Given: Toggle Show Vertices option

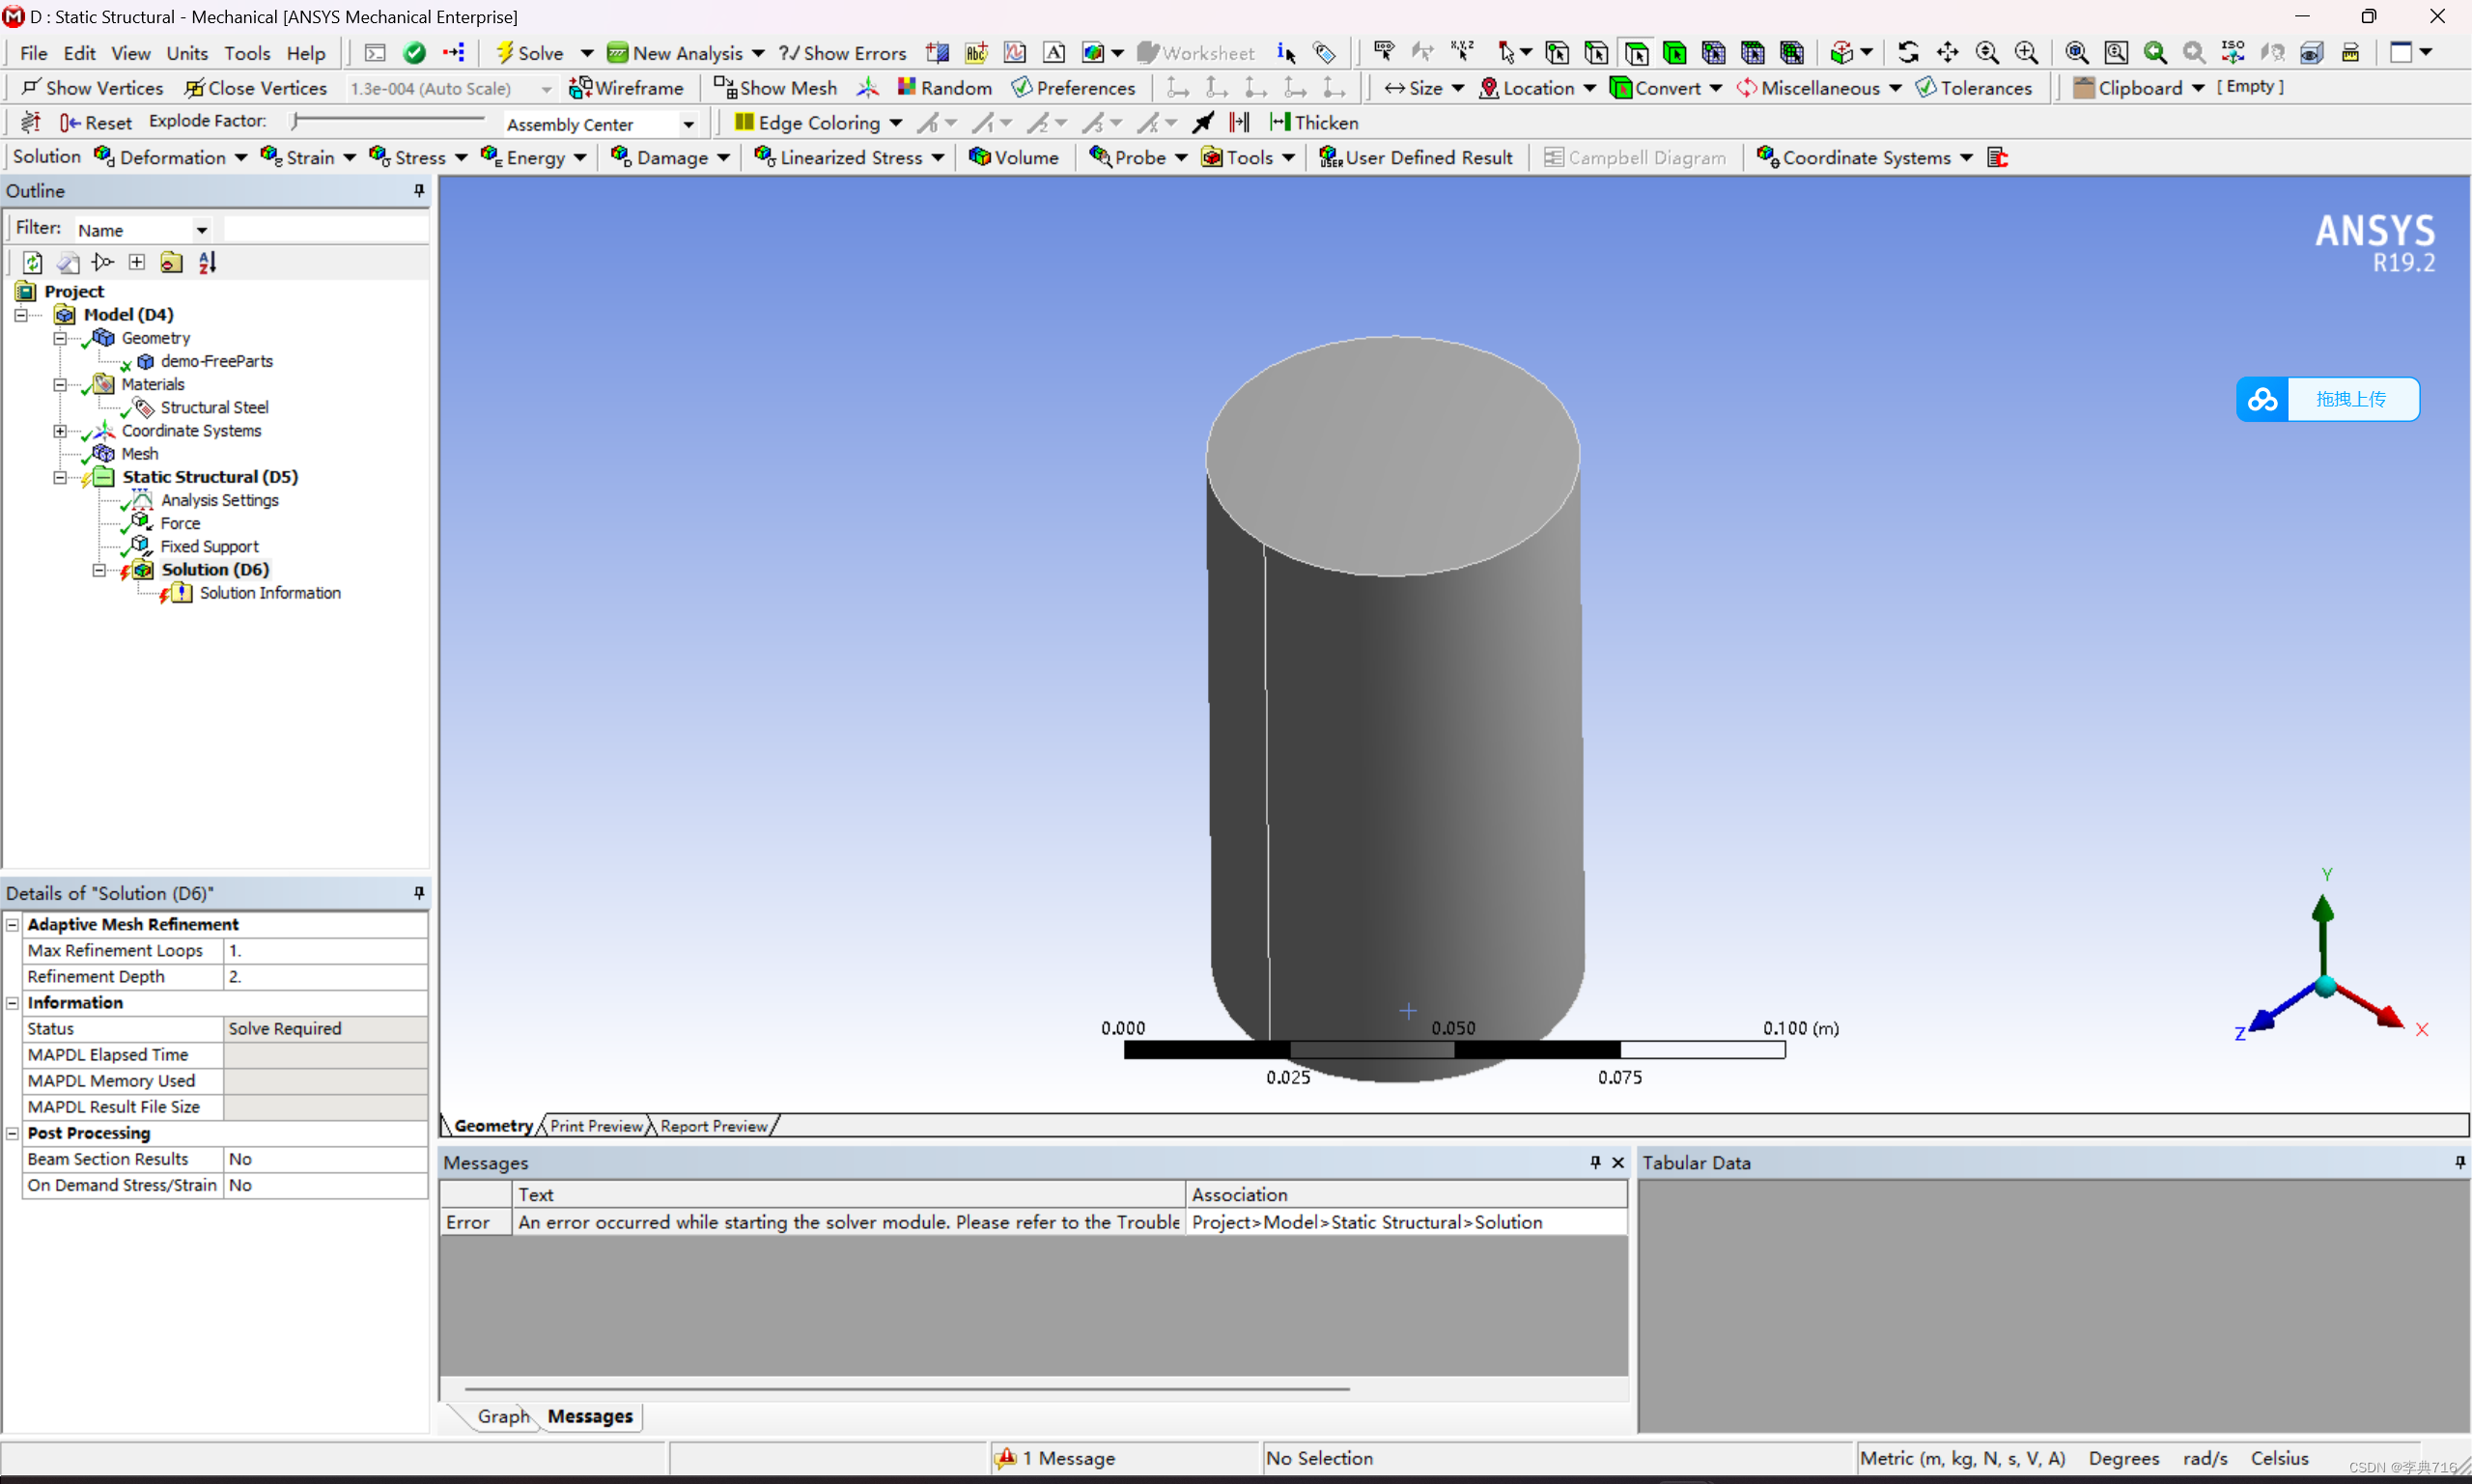Looking at the screenshot, I should [x=92, y=87].
